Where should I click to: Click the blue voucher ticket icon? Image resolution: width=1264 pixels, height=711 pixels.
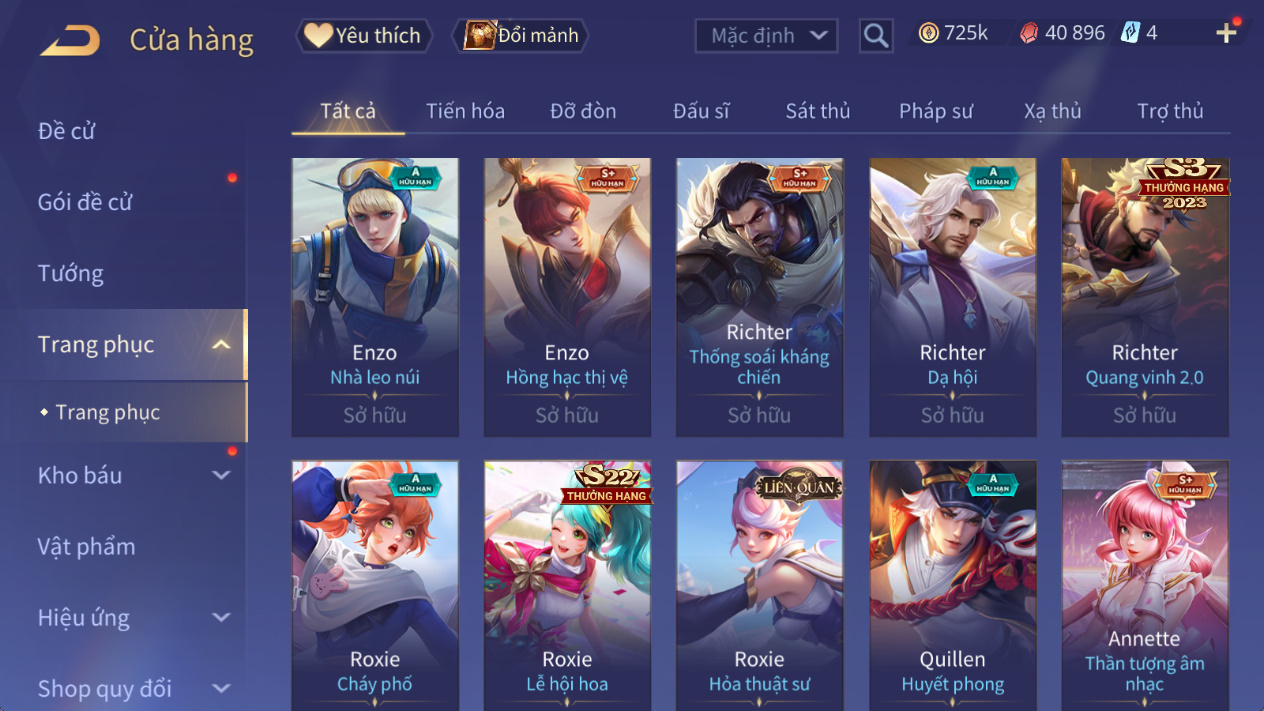click(1130, 33)
